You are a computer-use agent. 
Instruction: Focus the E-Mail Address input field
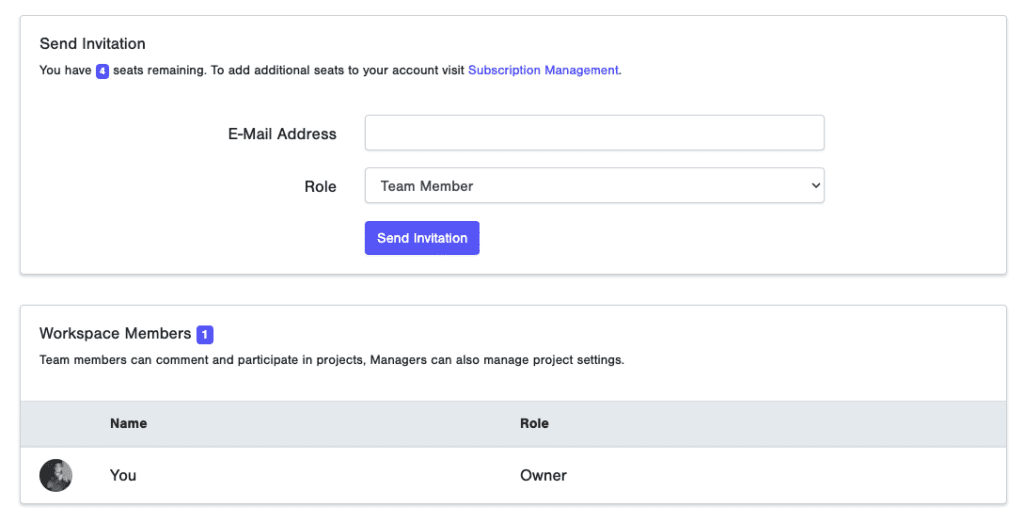[594, 133]
